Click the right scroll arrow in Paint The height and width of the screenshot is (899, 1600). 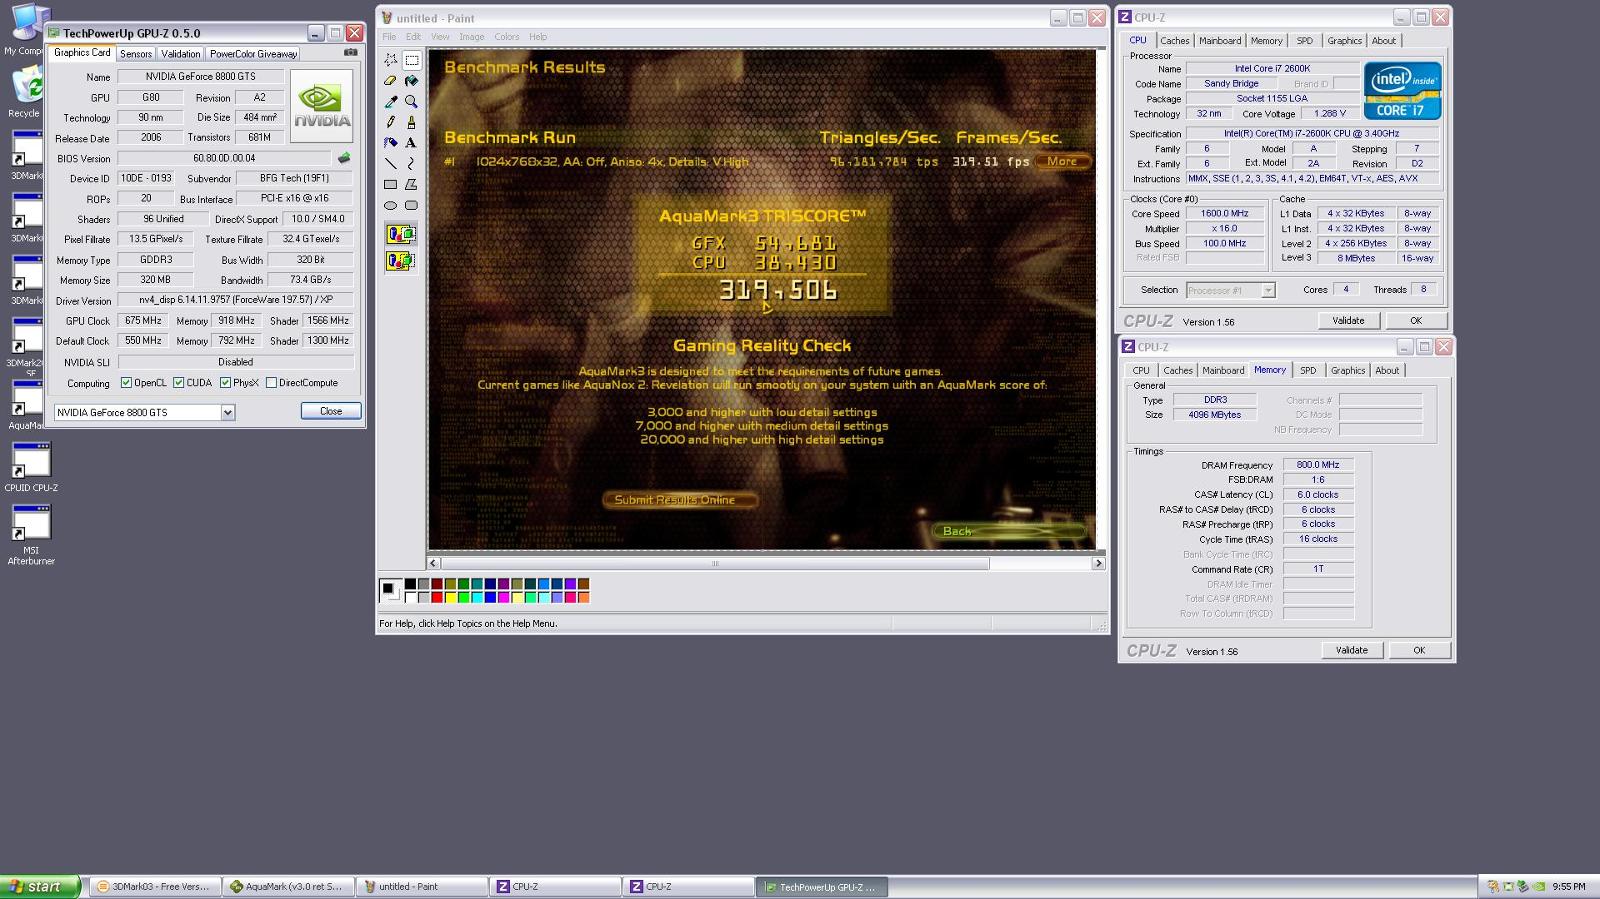pos(1098,563)
